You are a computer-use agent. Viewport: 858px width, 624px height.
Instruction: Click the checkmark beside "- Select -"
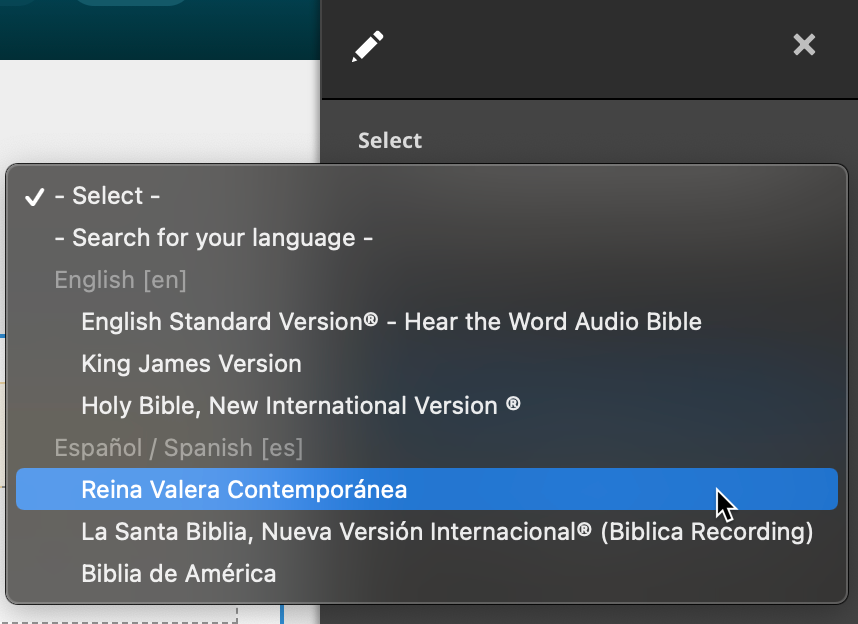coord(35,197)
